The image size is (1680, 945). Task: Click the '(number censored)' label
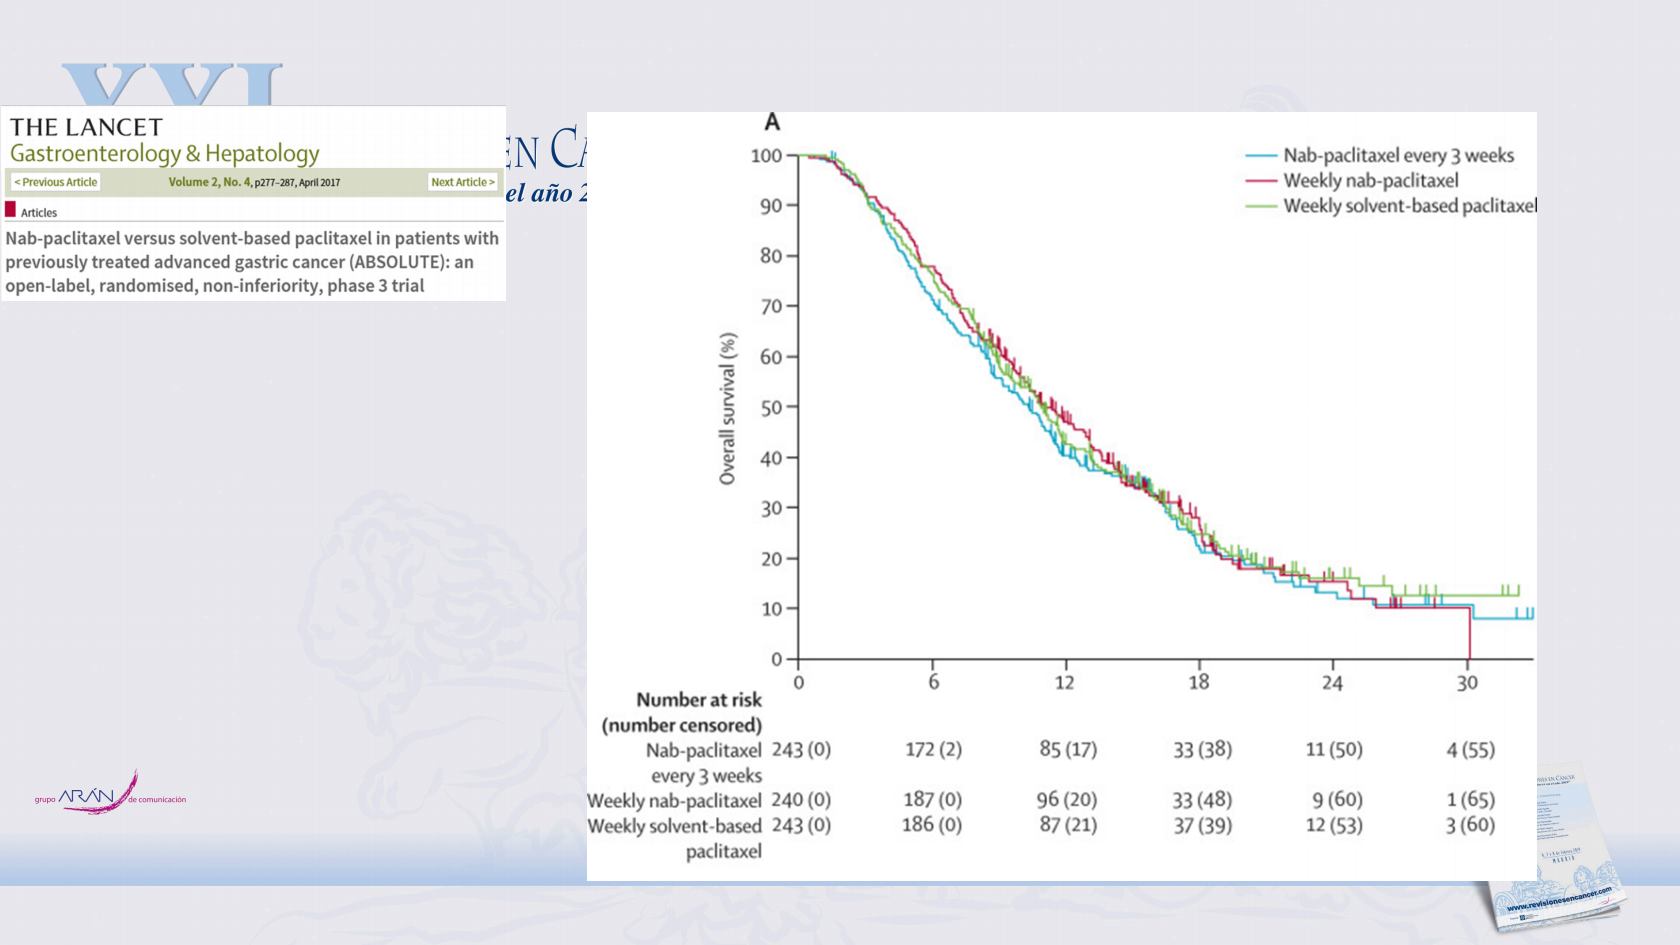[x=682, y=725]
